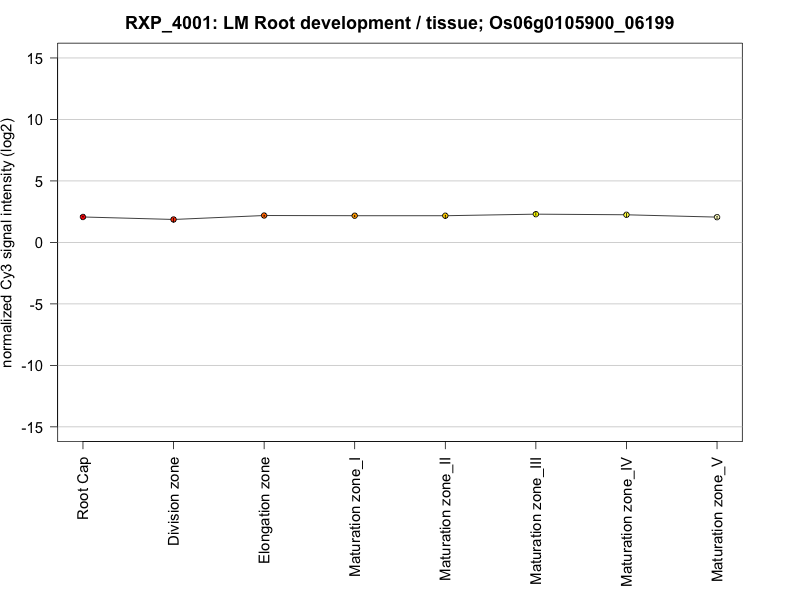Screen dimensions: 800x600
Task: Click the Maturation zone_I data marker
Action: click(x=355, y=216)
